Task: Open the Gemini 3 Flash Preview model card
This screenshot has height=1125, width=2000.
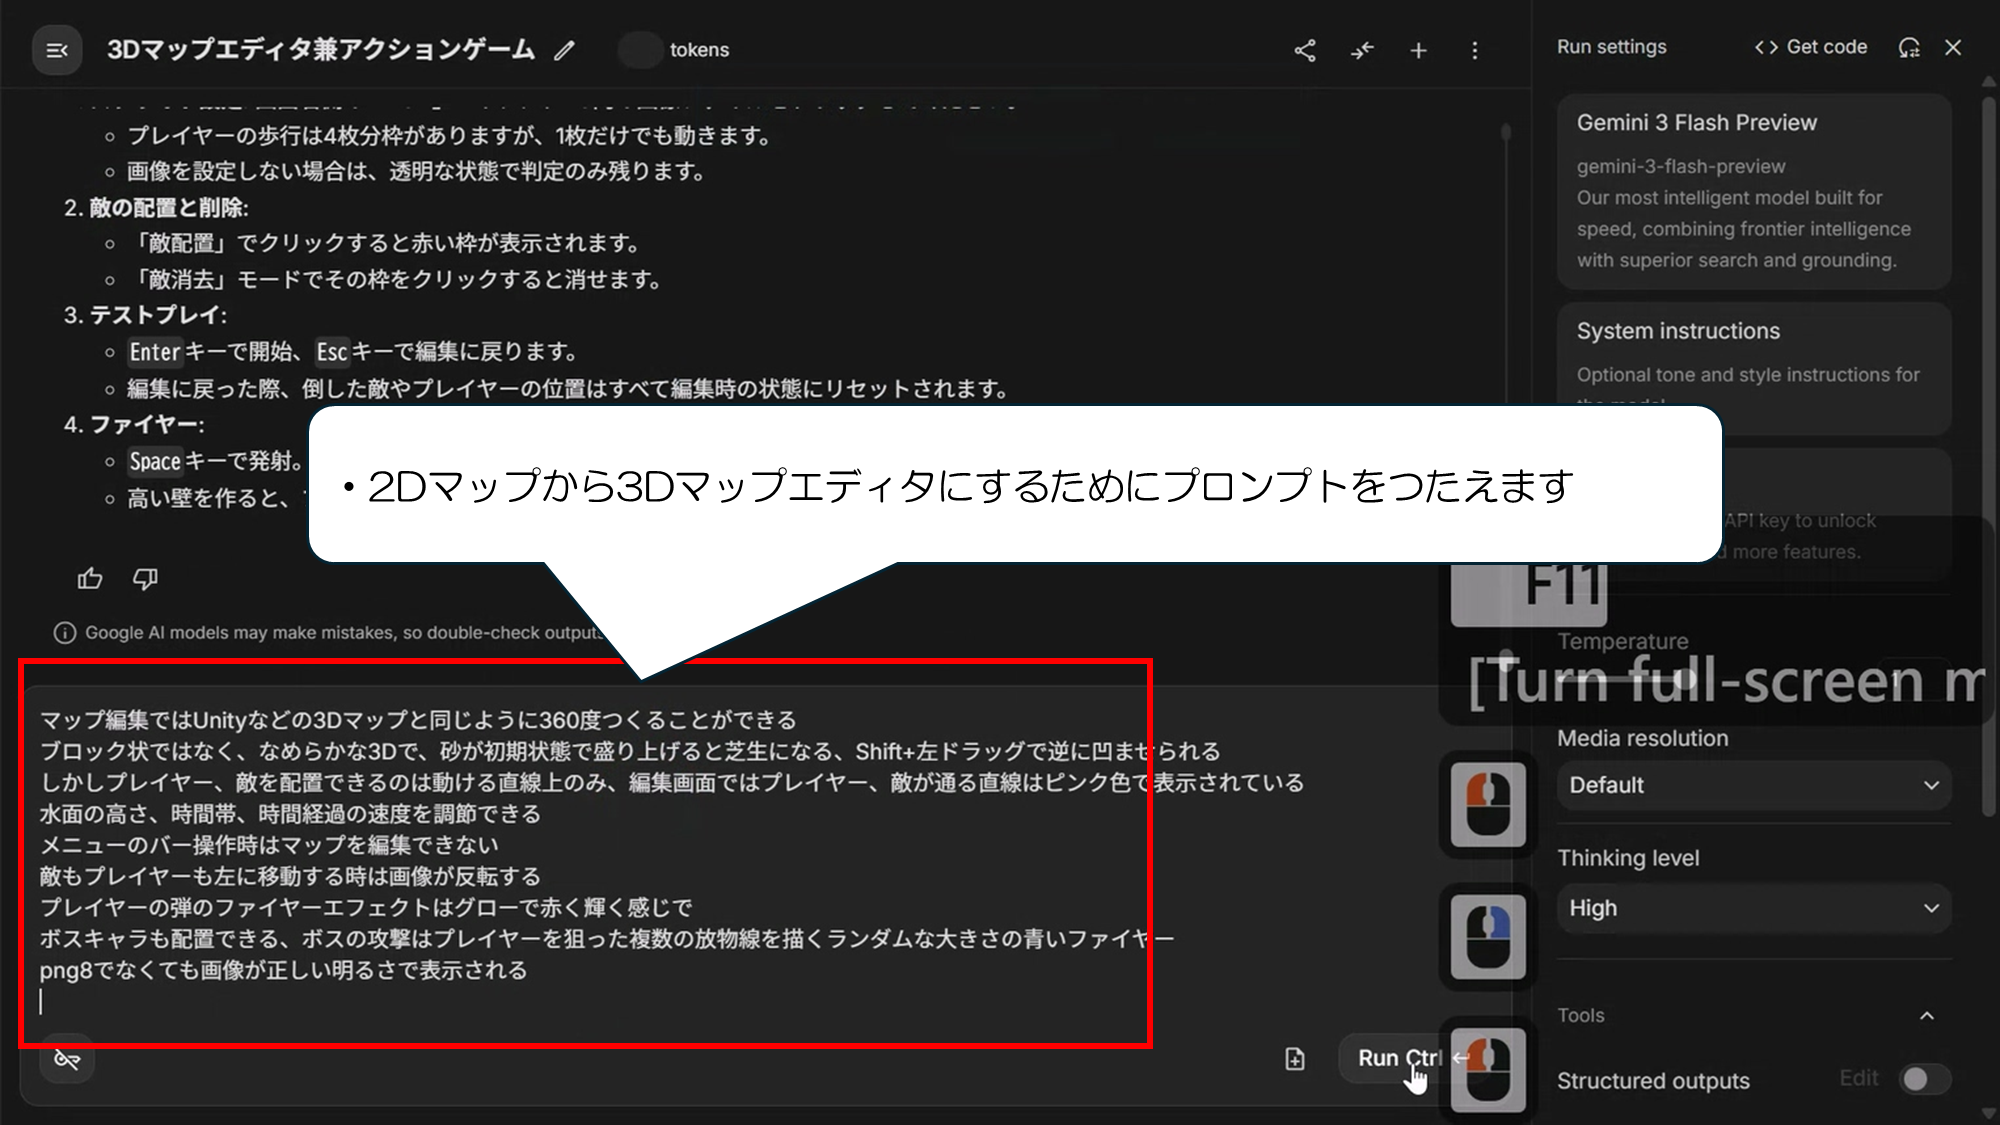Action: (x=1754, y=191)
